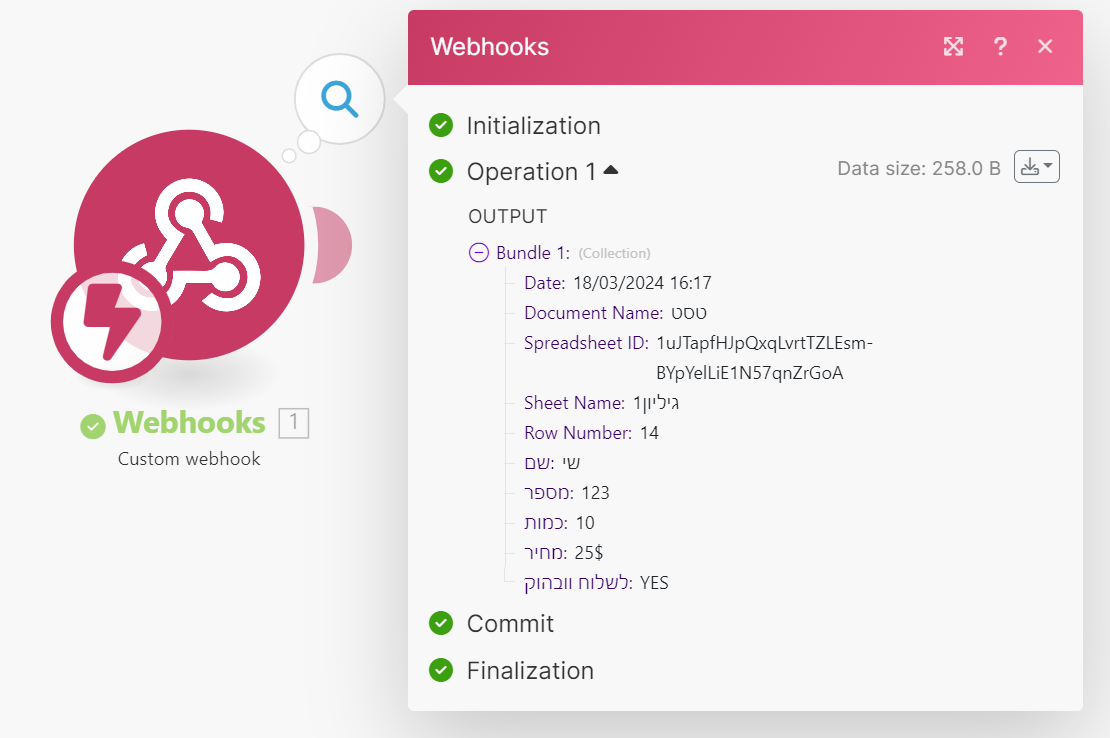Click the Document Name field label
The image size is (1110, 738).
594,313
